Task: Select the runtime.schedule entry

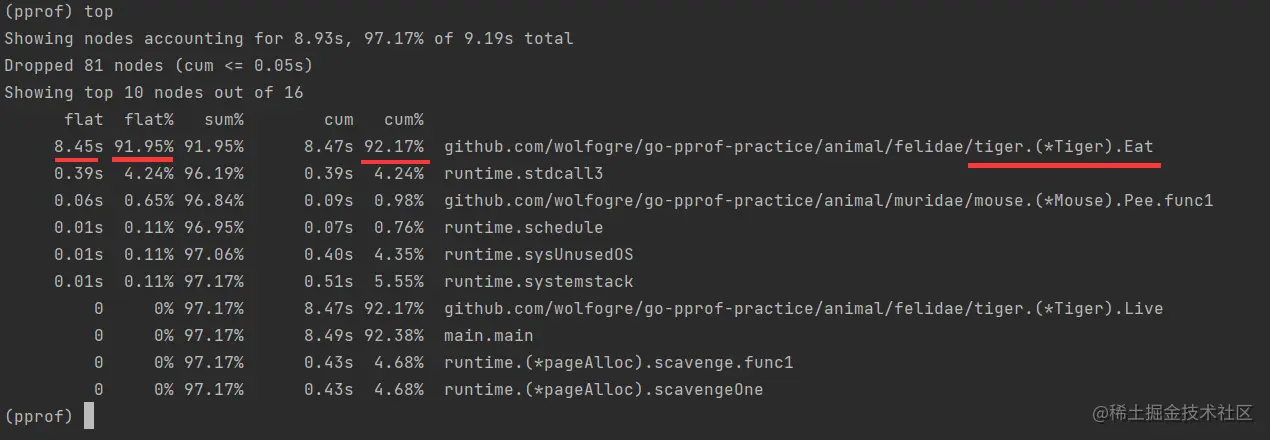Action: 524,227
